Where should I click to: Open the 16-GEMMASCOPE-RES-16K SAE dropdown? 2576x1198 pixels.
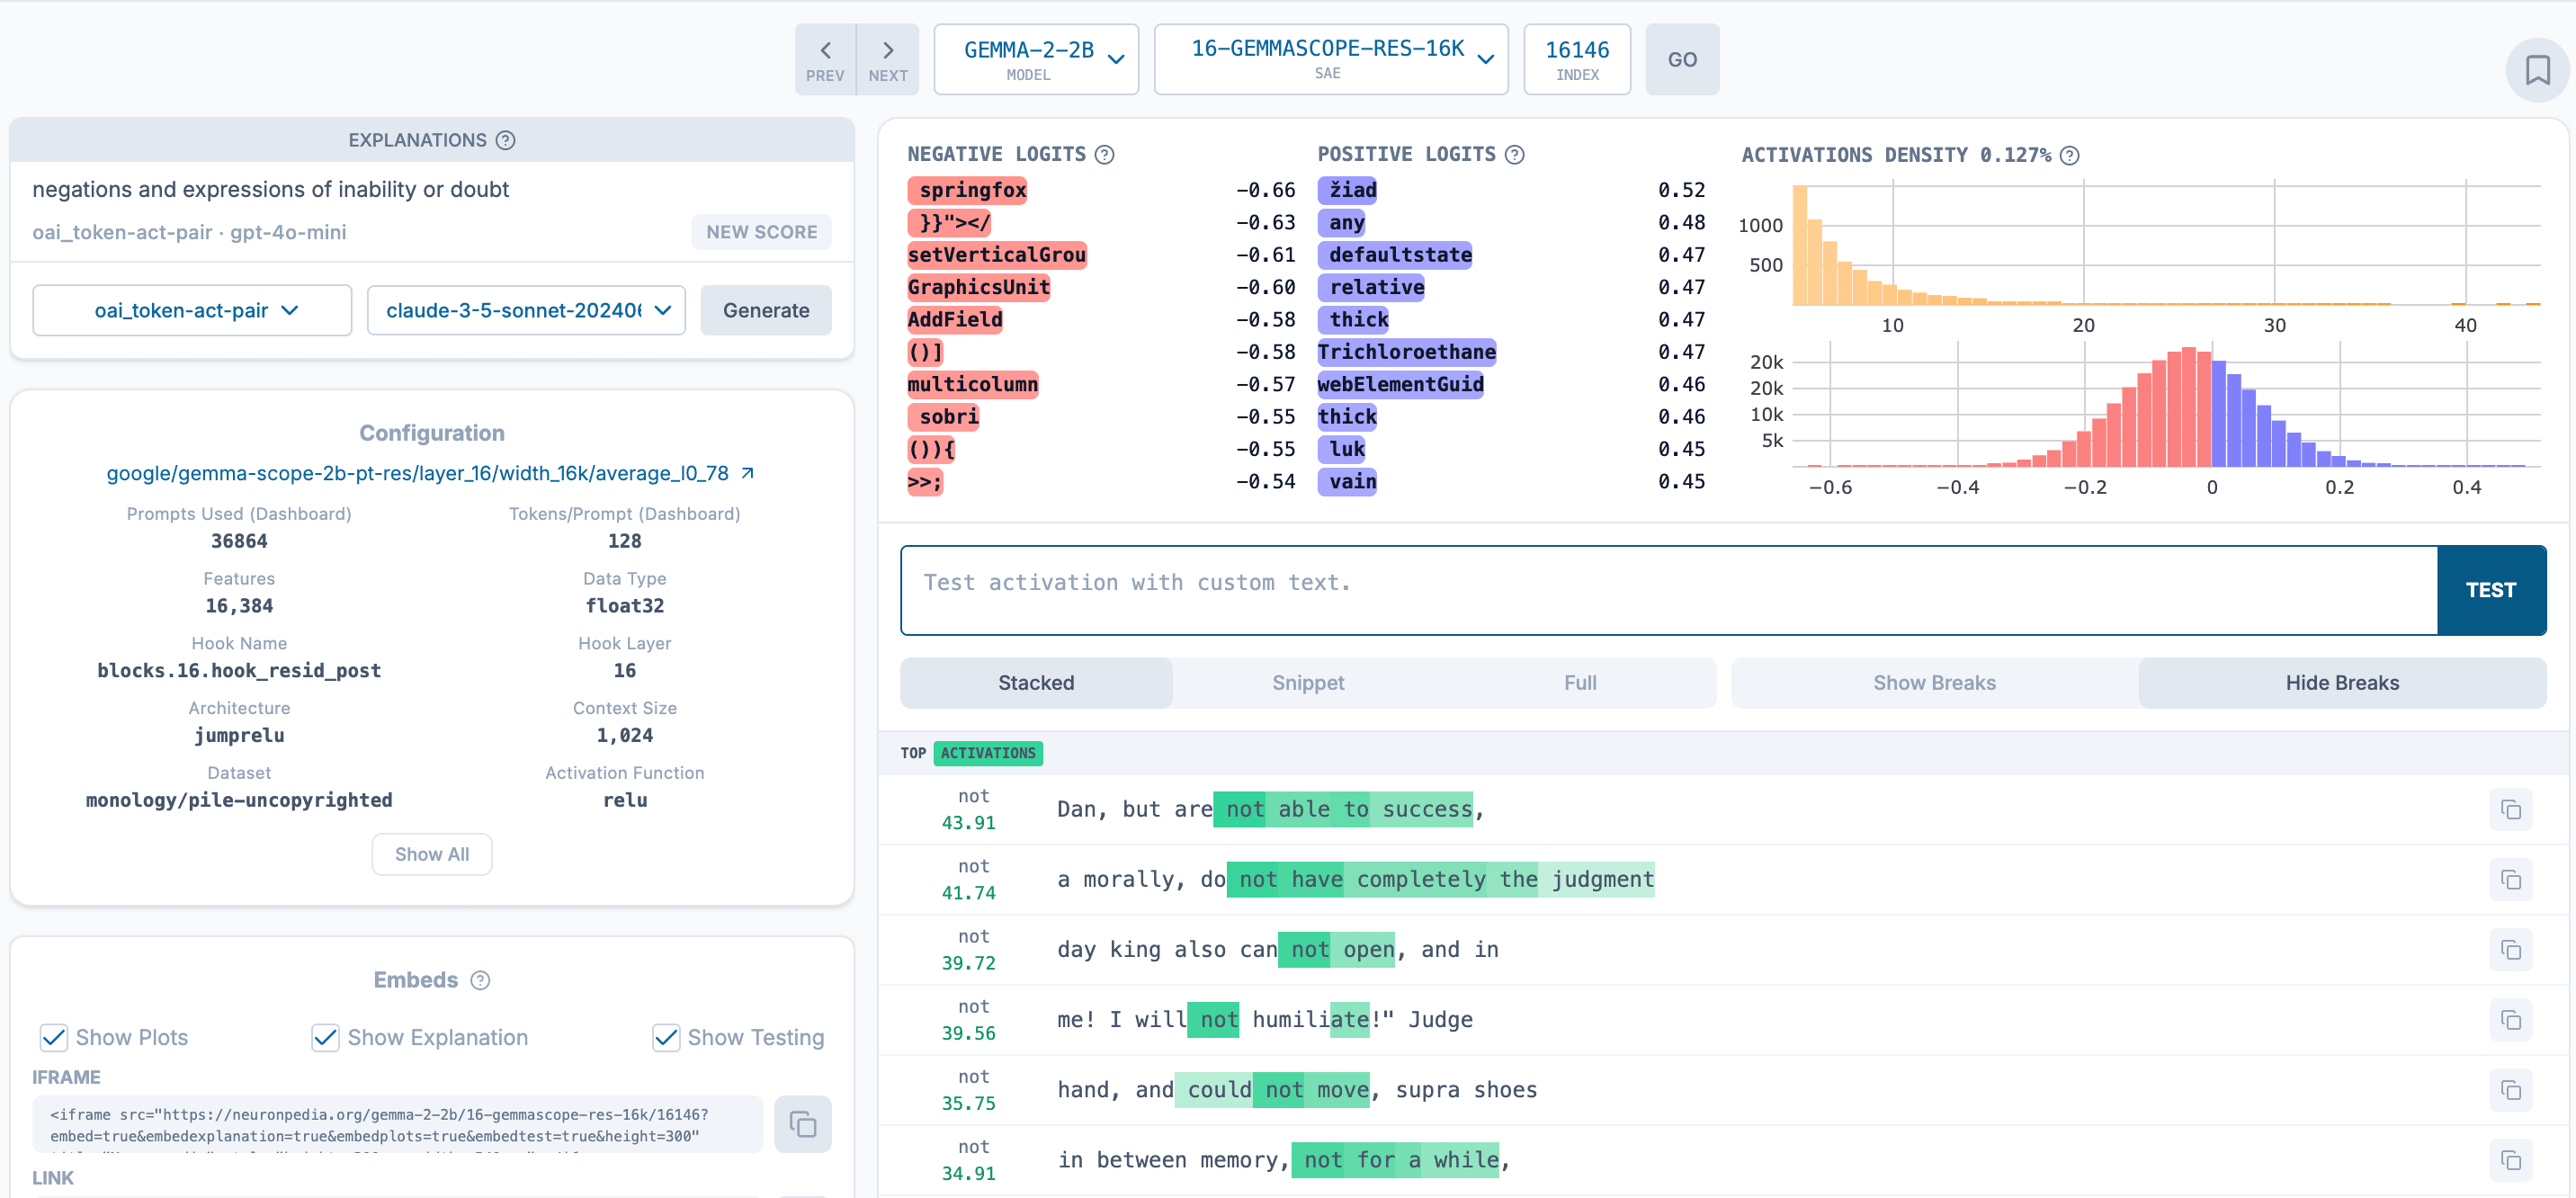(1330, 60)
